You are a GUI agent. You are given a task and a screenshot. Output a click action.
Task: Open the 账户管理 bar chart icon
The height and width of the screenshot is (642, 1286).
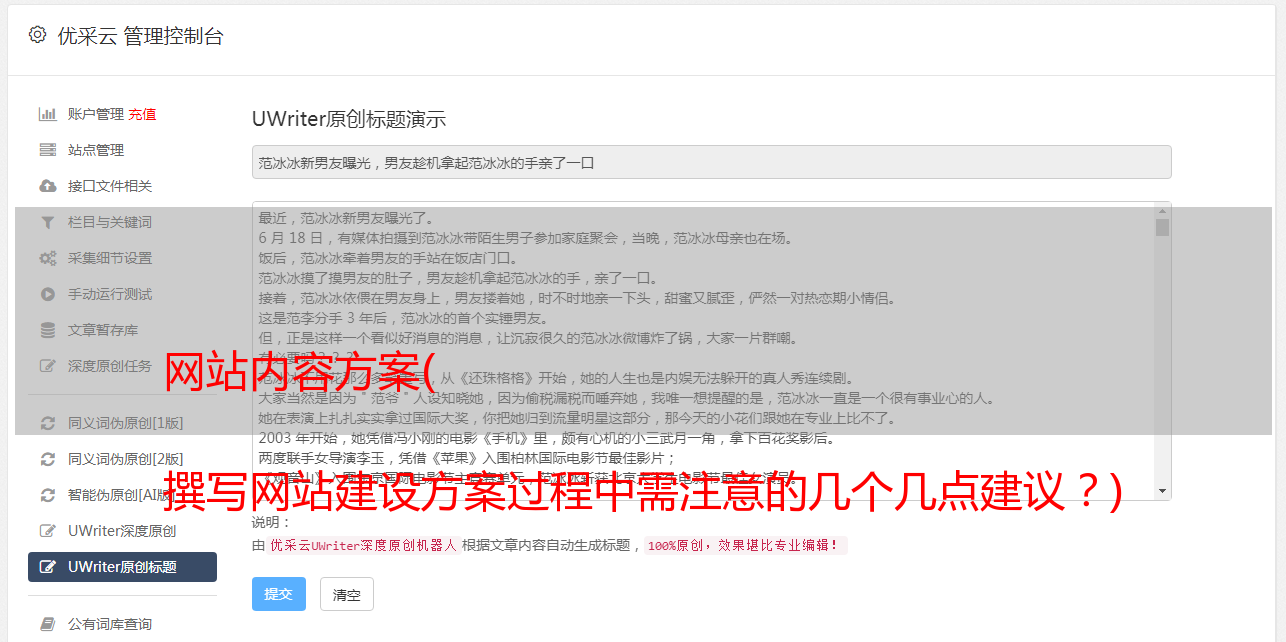[47, 114]
